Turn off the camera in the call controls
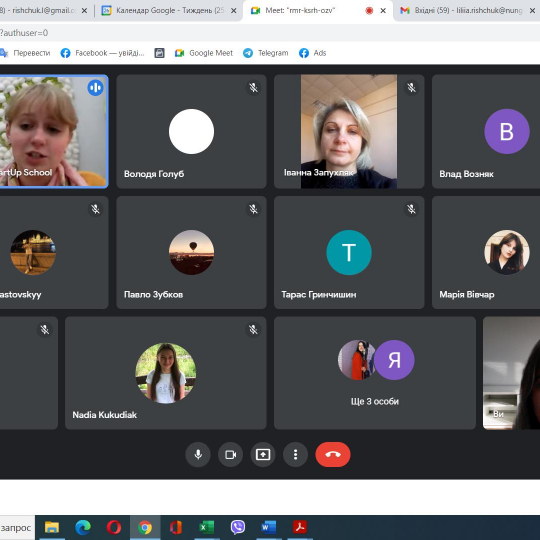This screenshot has width=540, height=540. coord(230,455)
